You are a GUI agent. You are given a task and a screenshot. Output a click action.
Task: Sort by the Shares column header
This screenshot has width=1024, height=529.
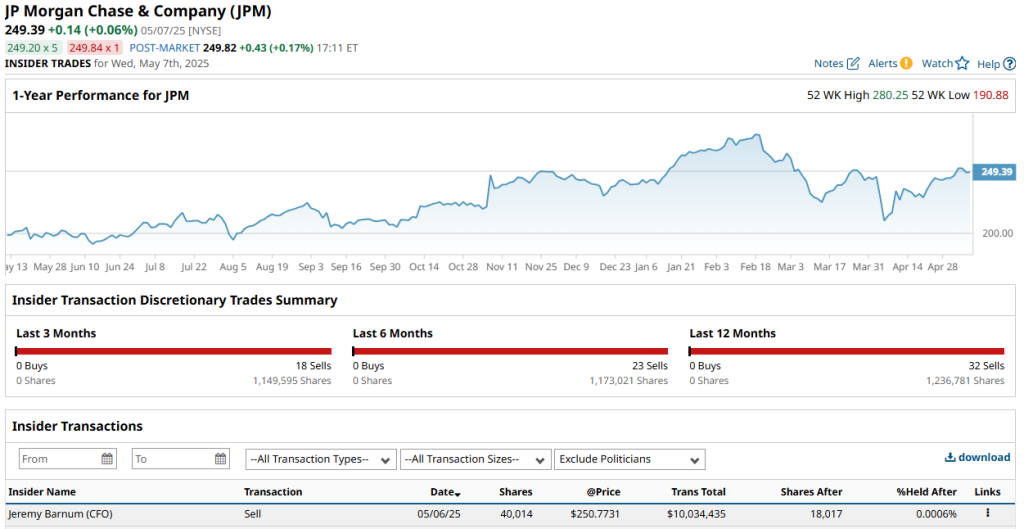(515, 492)
